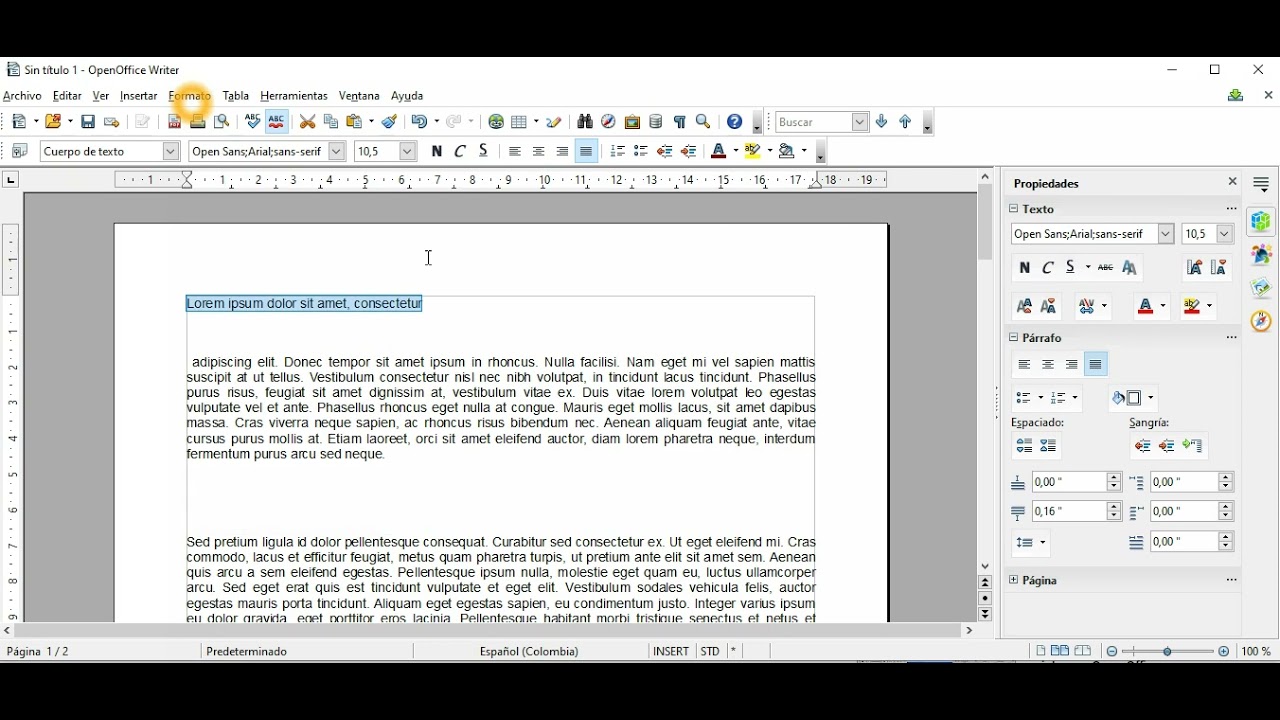The image size is (1280, 720).
Task: Click STD selection mode in status bar
Action: click(x=710, y=652)
